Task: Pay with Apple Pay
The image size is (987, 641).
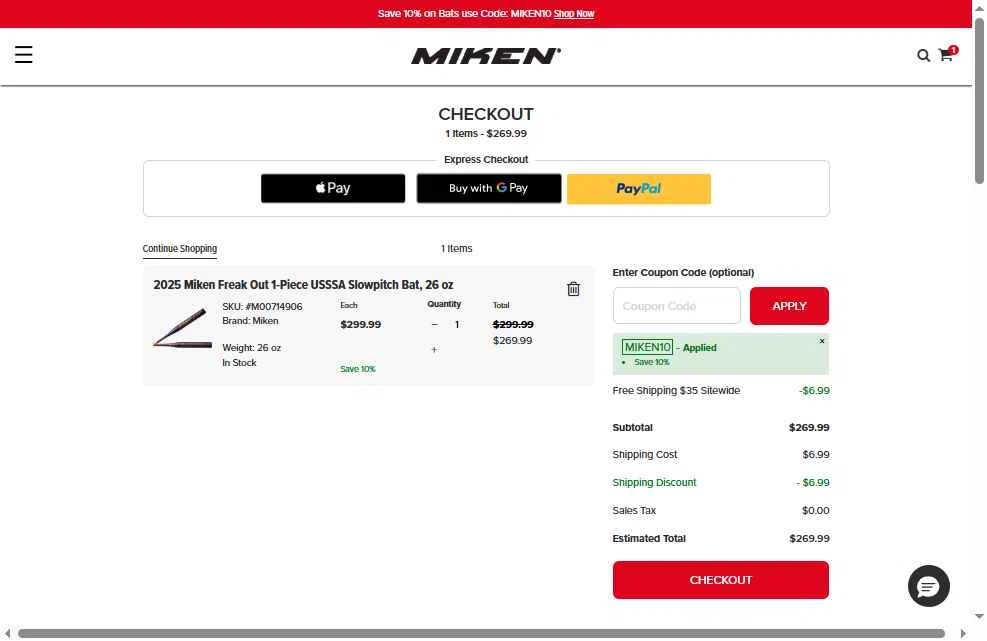Action: (x=333, y=188)
